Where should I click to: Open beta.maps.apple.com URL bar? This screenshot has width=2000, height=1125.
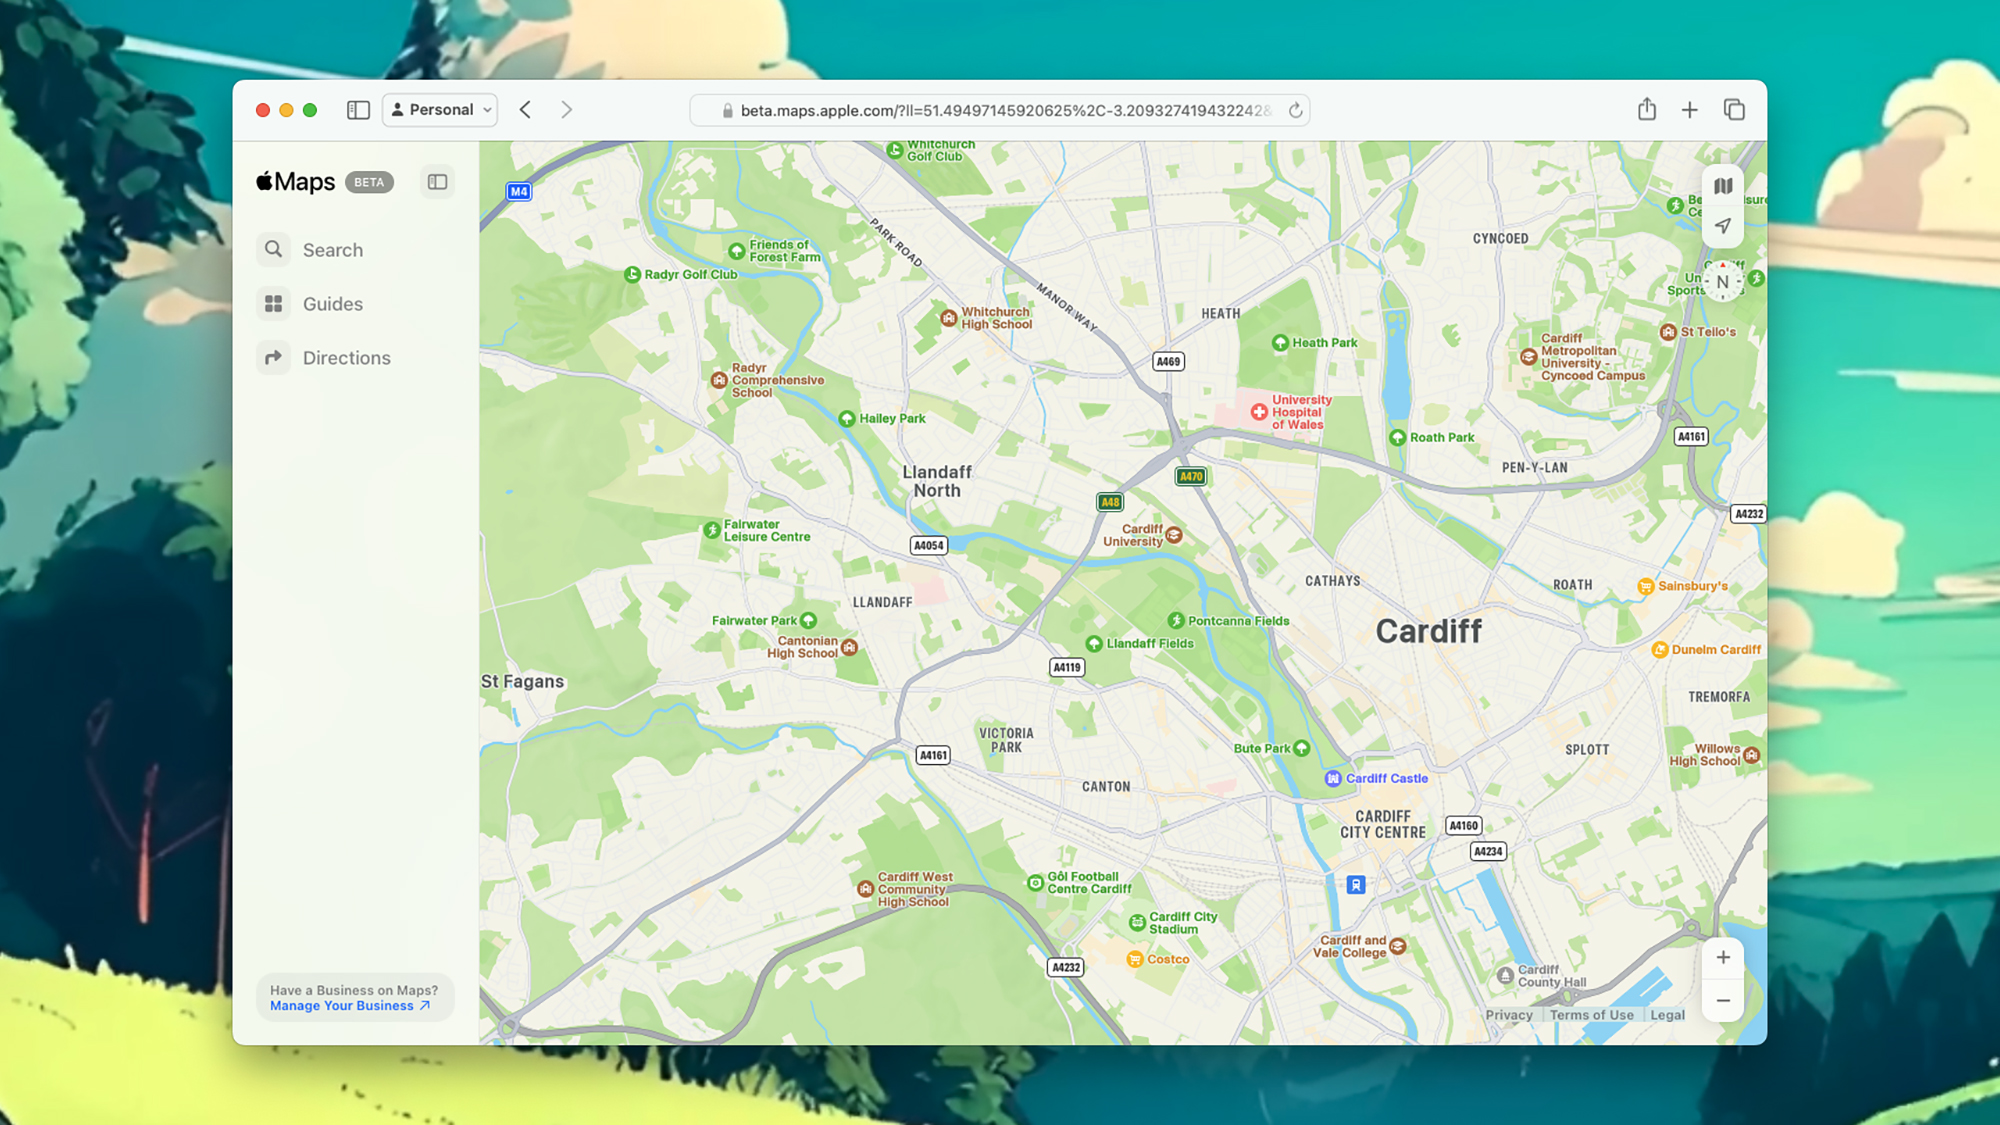pos(1000,110)
